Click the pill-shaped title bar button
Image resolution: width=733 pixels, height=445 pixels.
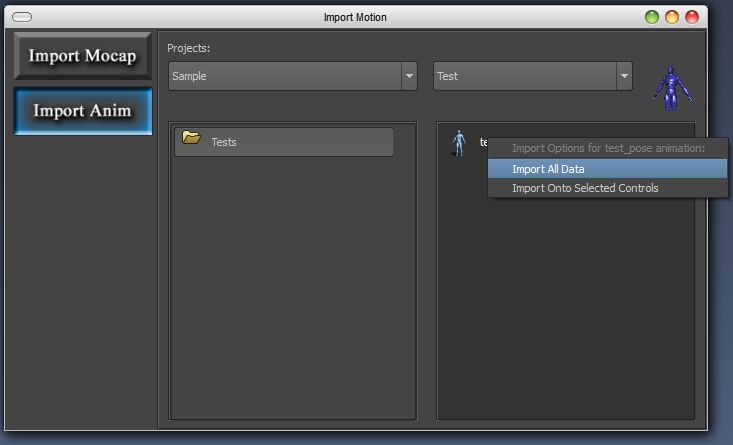coord(22,17)
